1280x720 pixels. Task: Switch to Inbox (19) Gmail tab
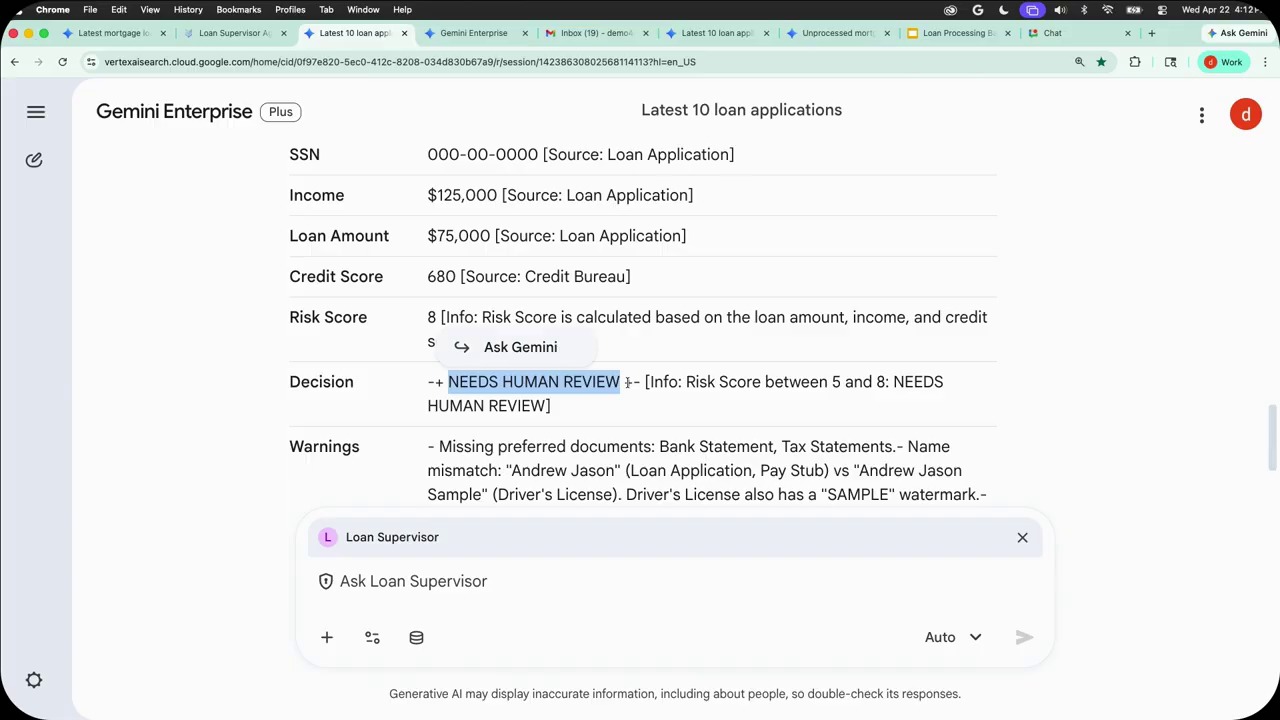[x=595, y=33]
